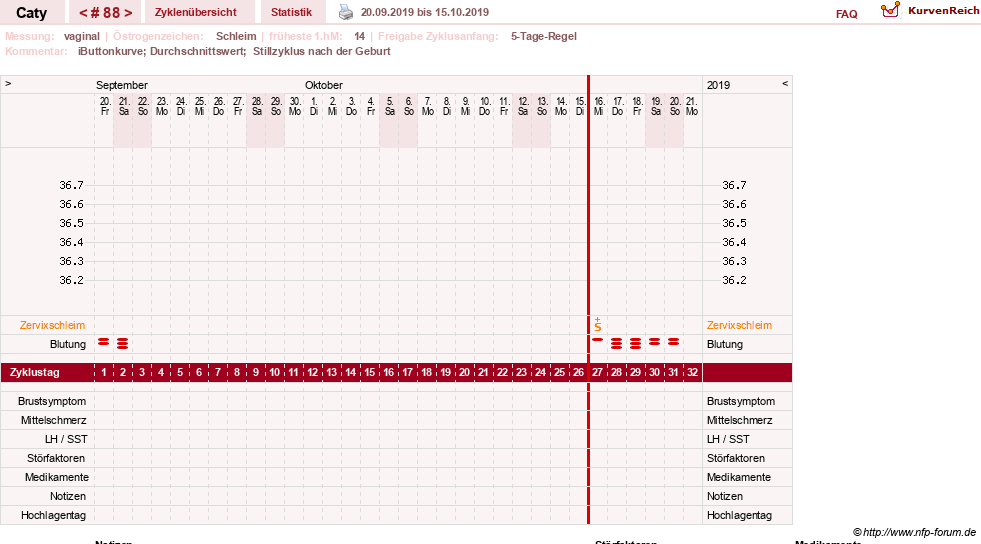Click the left-side Brustsymptom row label
This screenshot has height=544, width=981.
point(52,401)
